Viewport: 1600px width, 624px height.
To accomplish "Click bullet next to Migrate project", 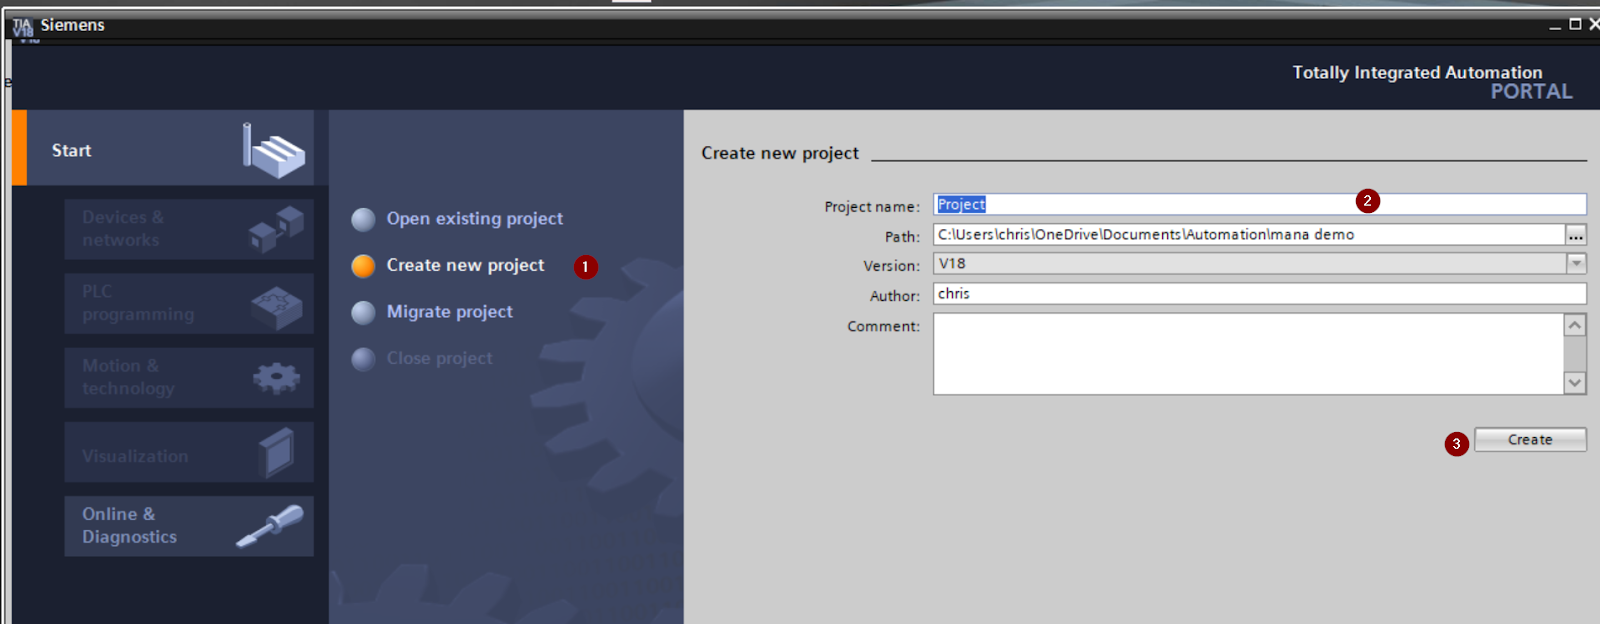I will coord(364,312).
